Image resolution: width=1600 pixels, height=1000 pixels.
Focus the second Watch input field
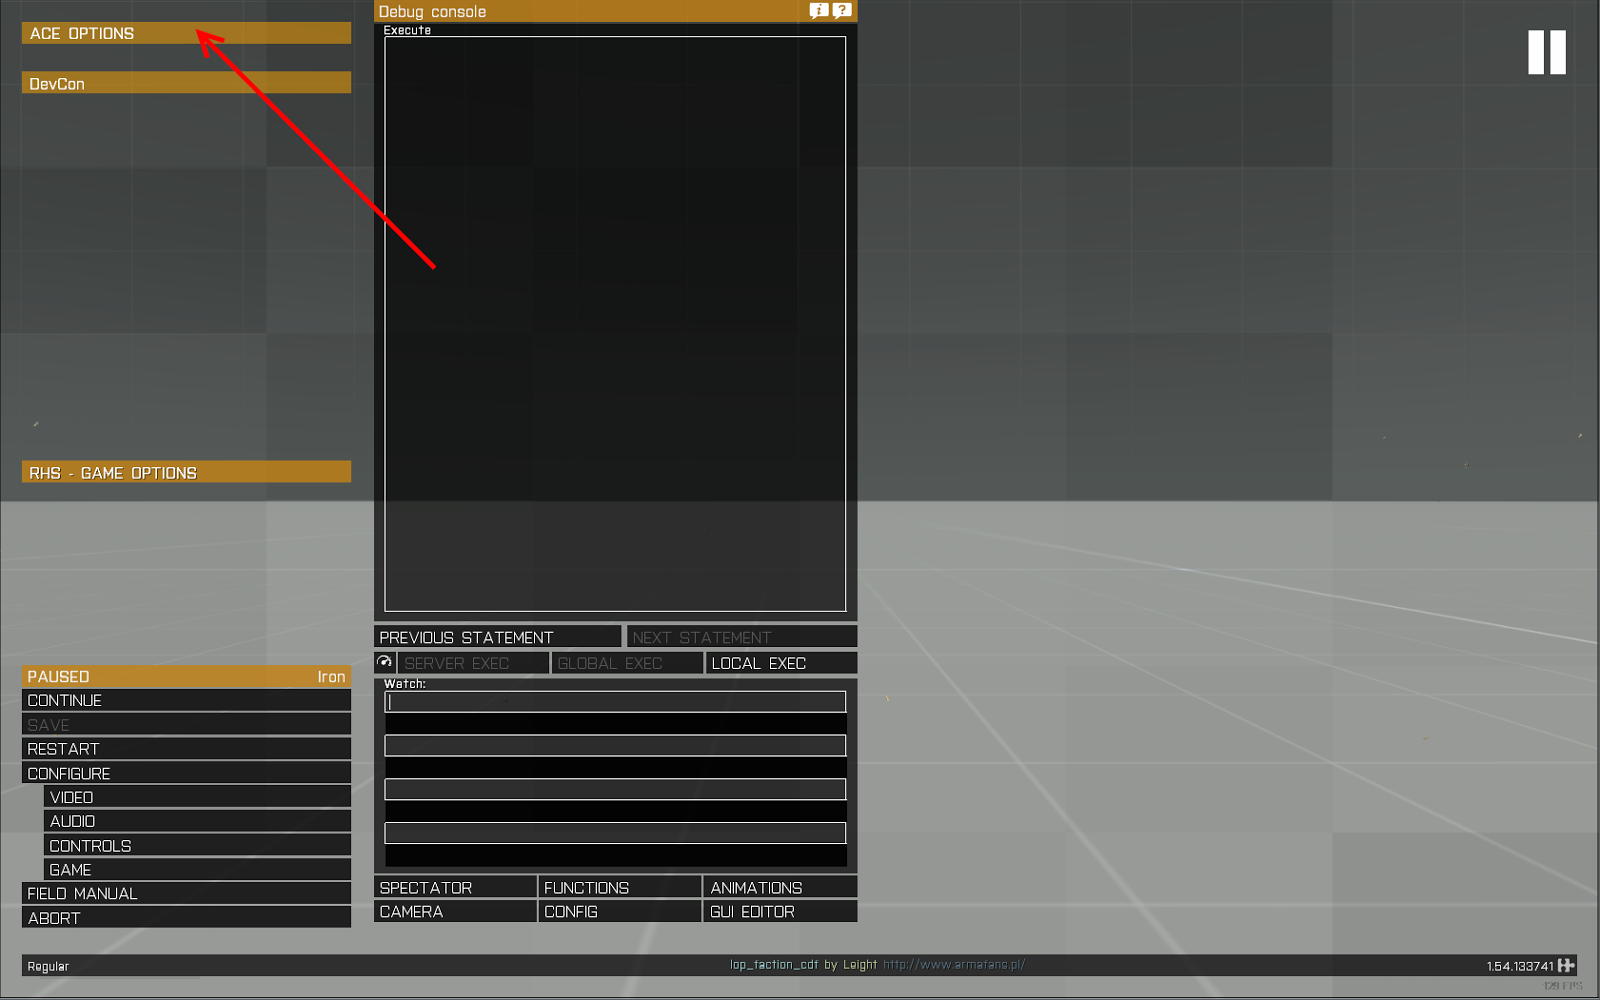coord(615,745)
